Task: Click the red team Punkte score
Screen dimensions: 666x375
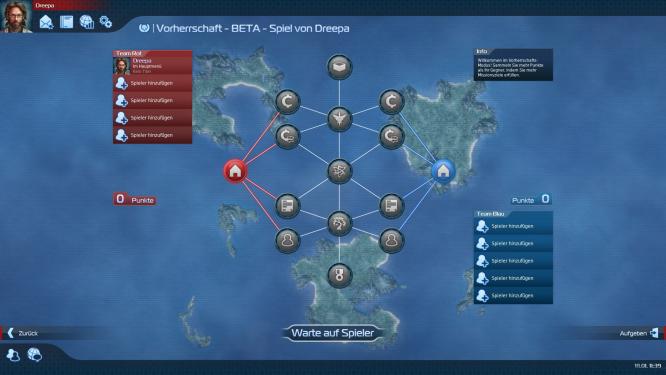Action: (x=135, y=199)
